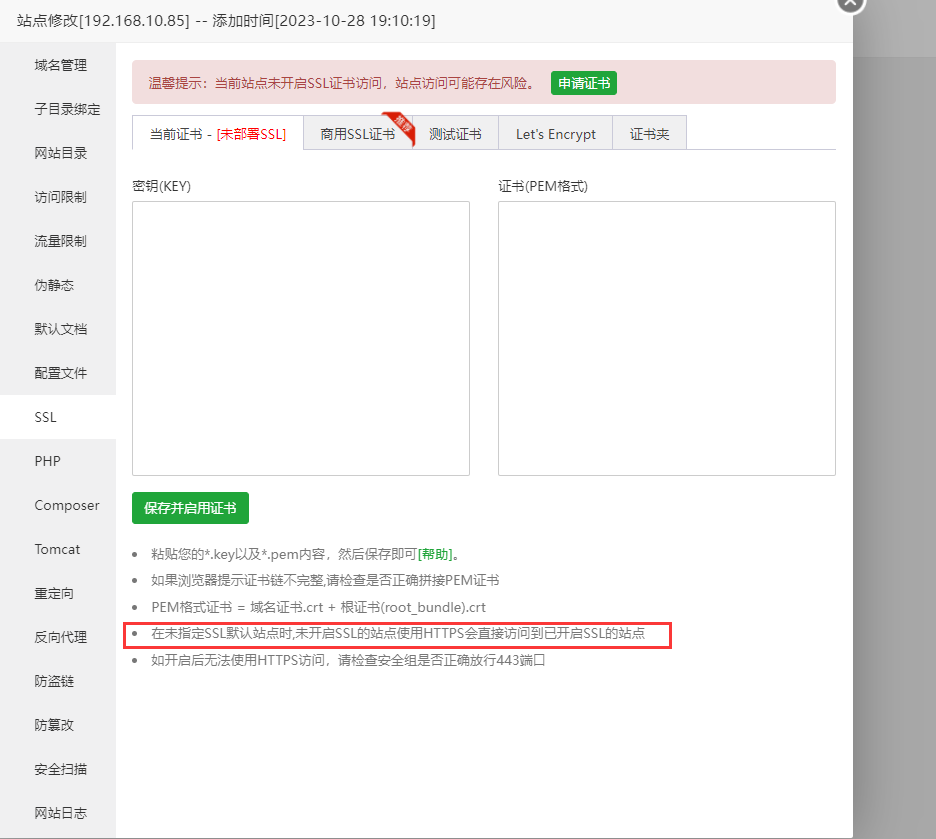Click the PEM格式证书 formula note
This screenshot has width=936, height=839.
(318, 607)
